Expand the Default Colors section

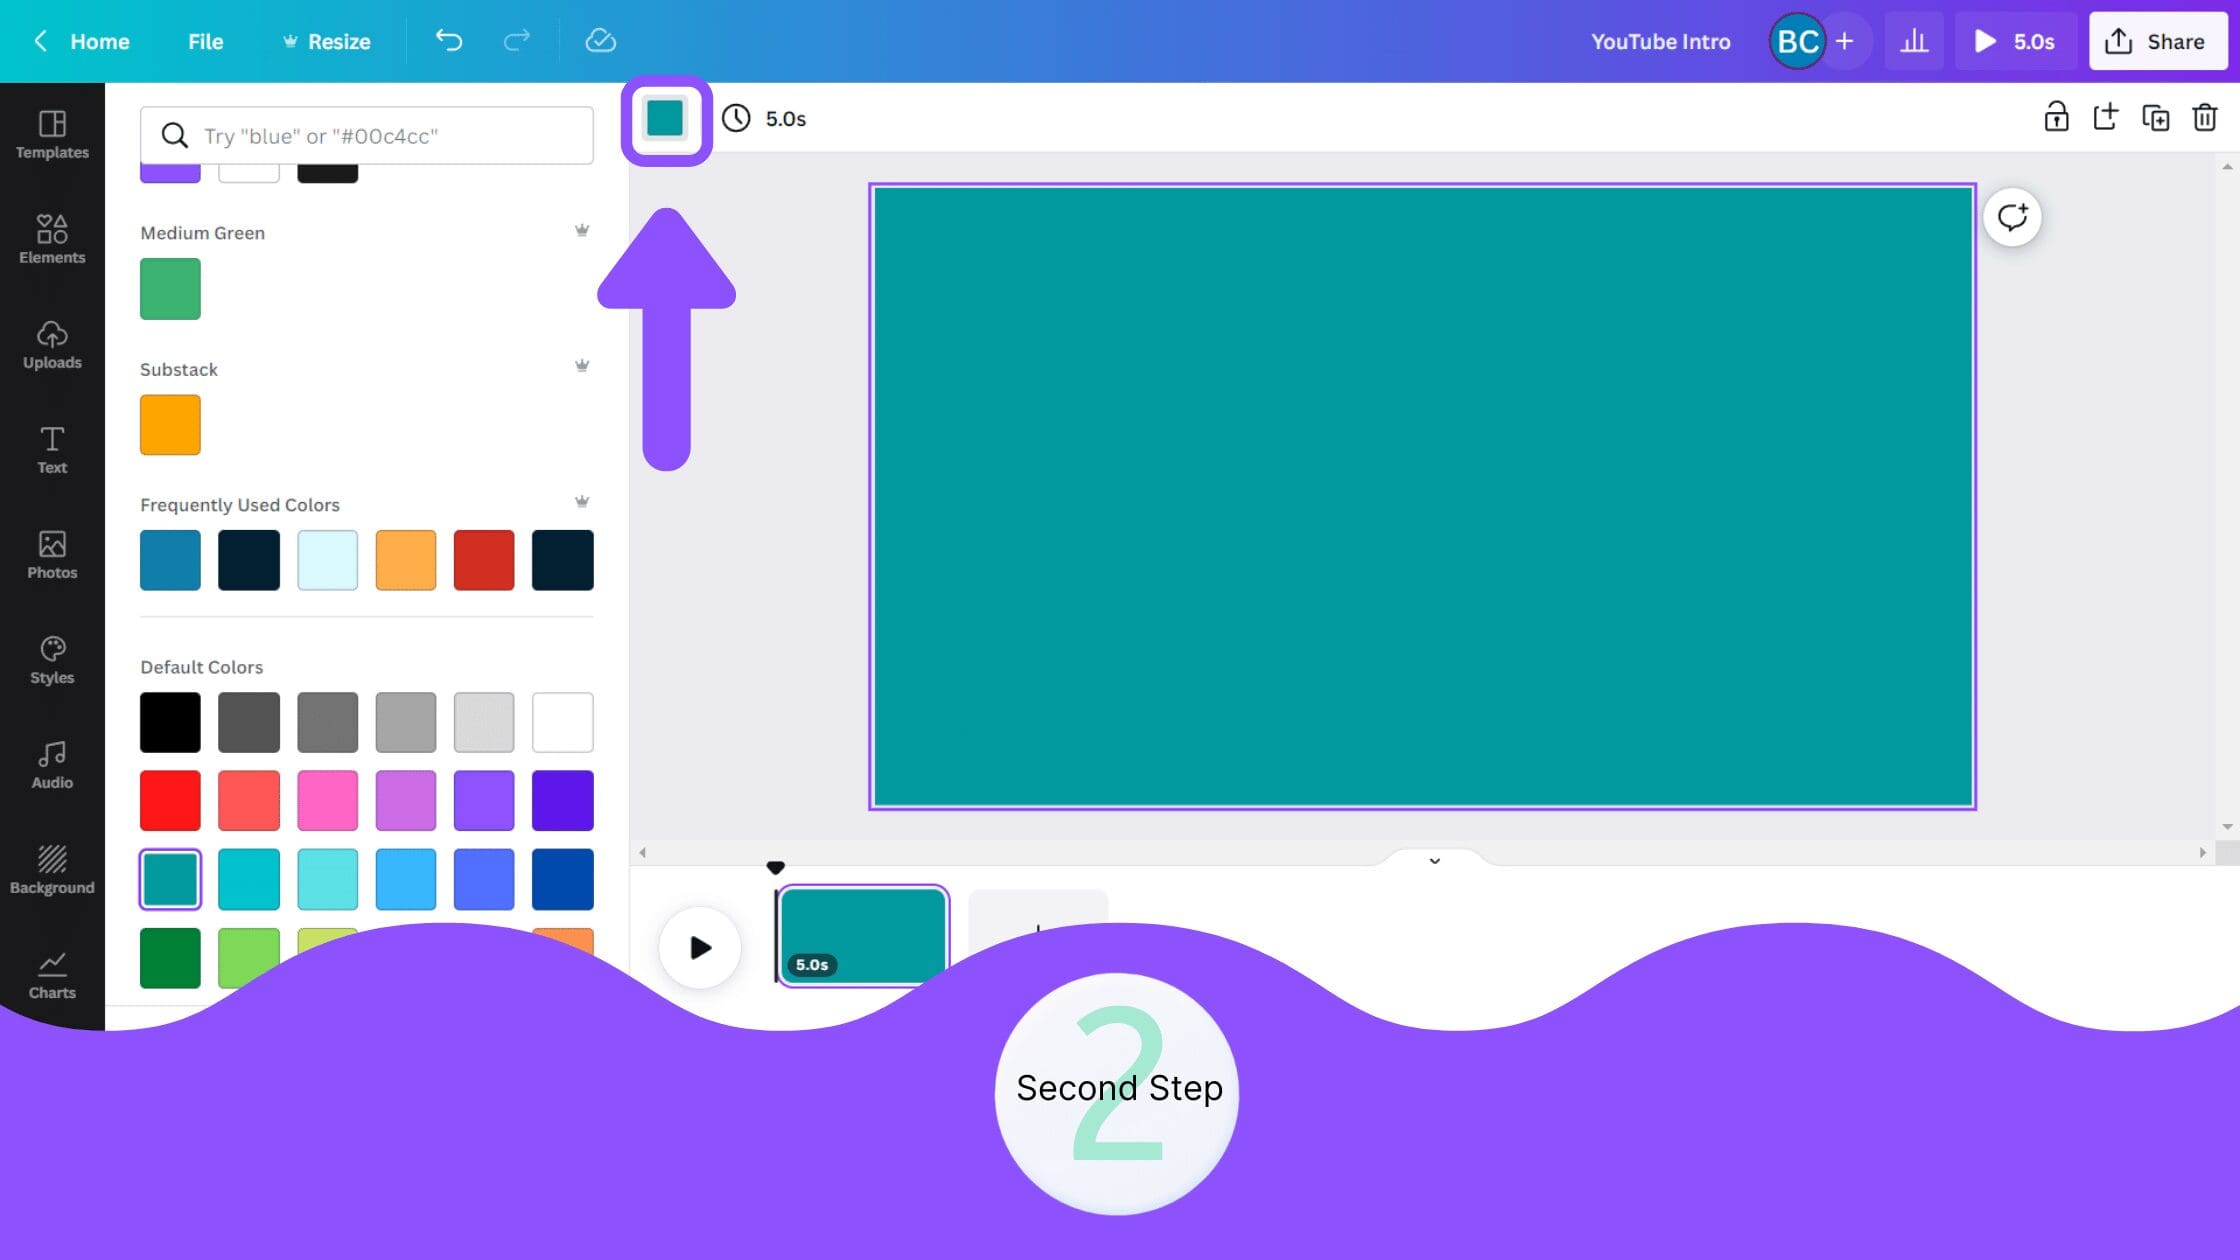point(202,666)
